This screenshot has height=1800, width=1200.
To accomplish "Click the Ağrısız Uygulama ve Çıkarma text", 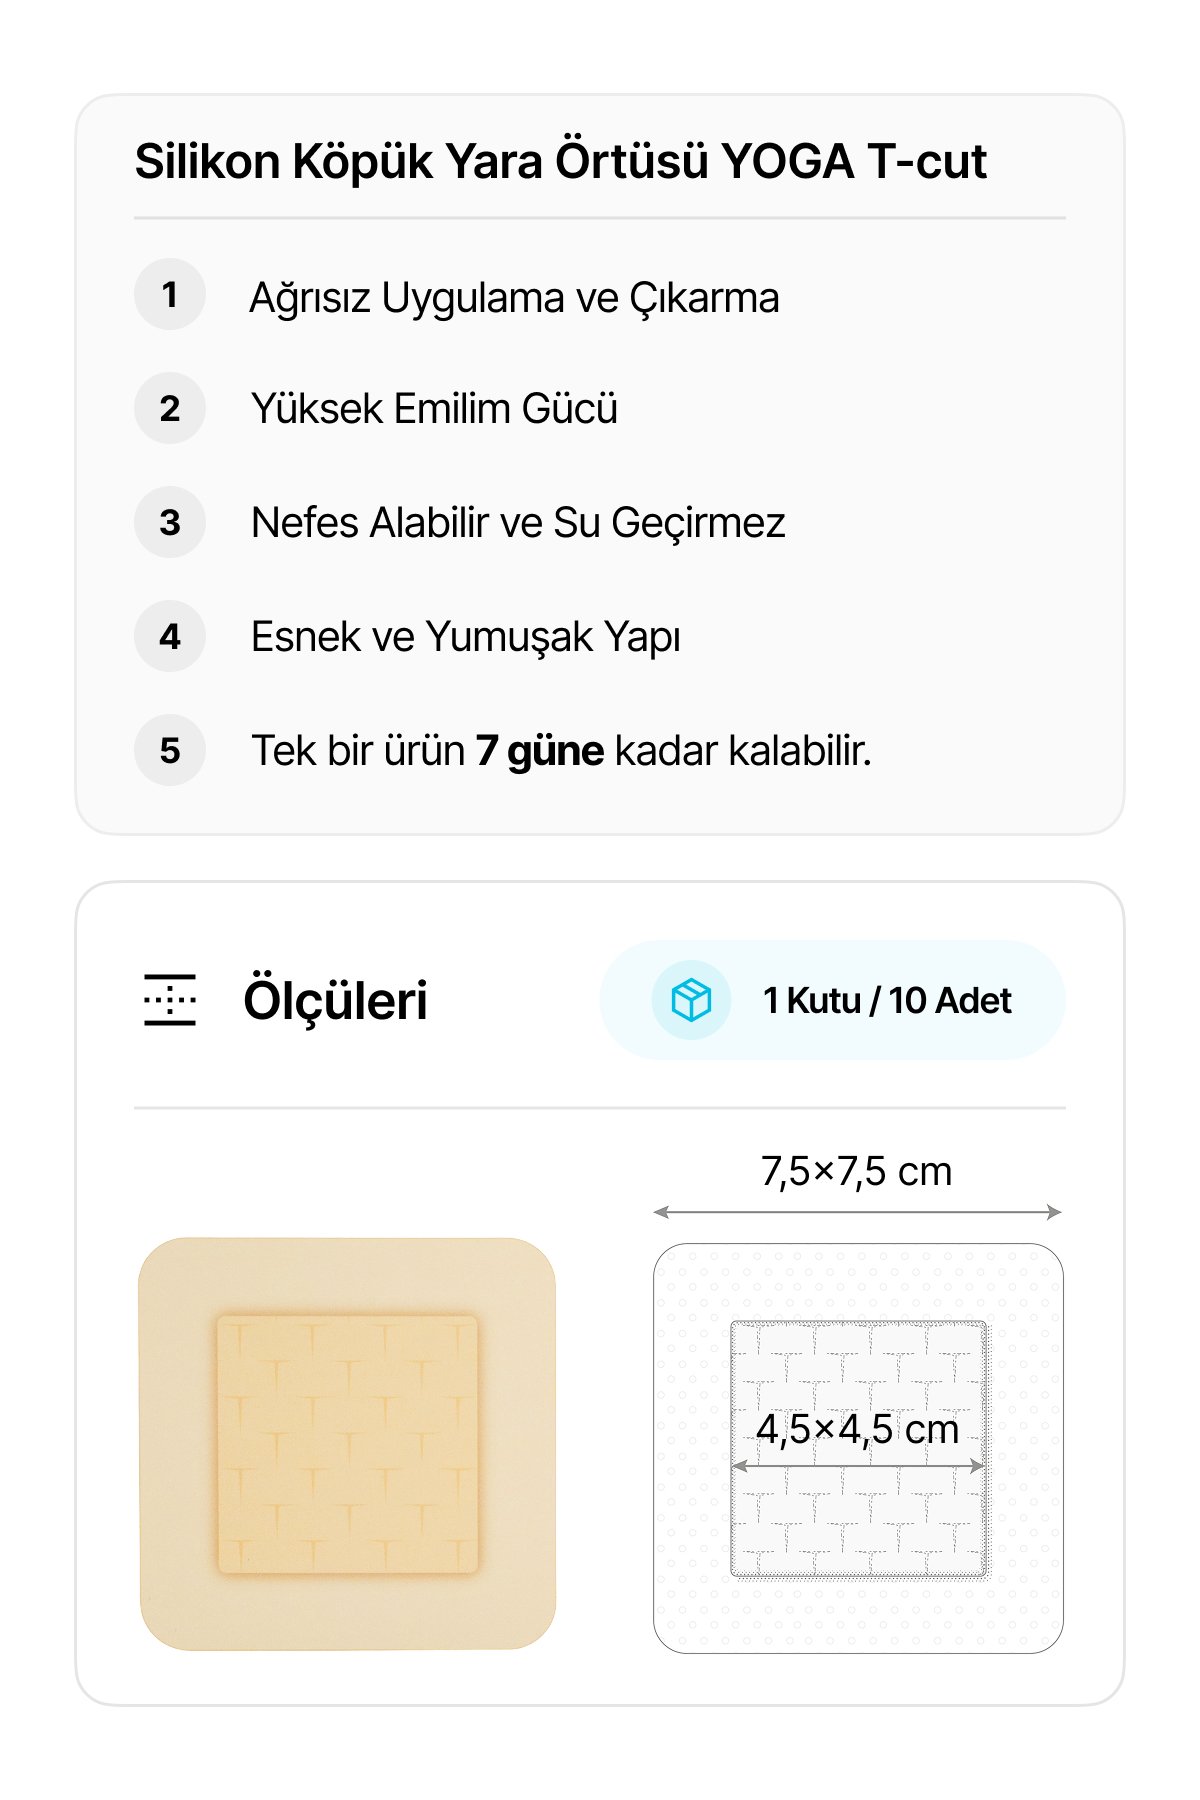I will coord(514,298).
